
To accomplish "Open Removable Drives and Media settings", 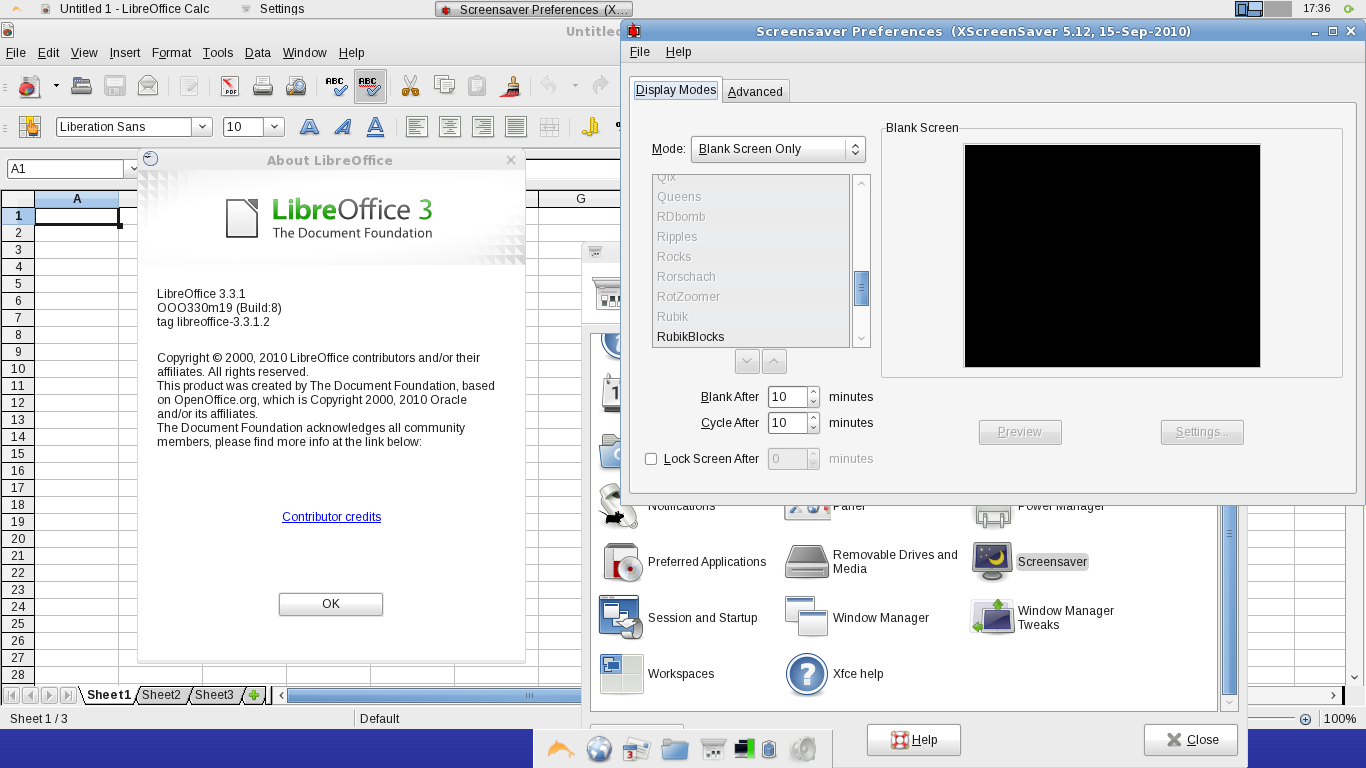I will tap(871, 562).
